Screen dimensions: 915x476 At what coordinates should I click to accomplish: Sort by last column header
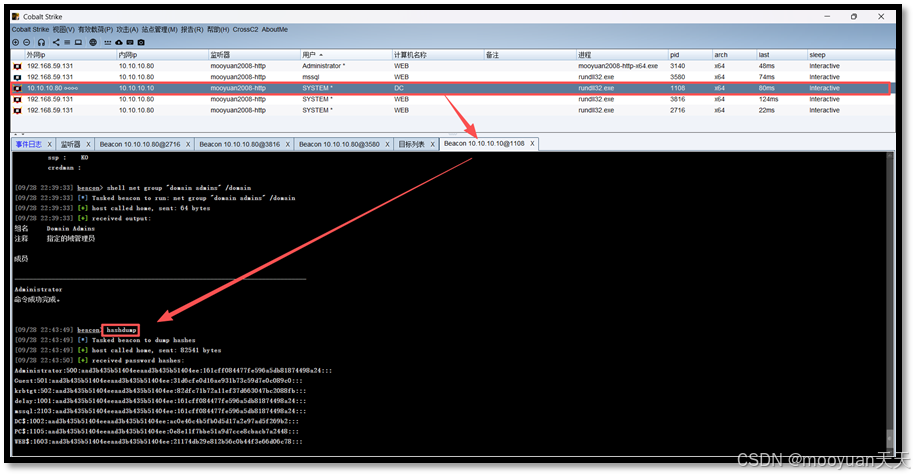click(781, 55)
